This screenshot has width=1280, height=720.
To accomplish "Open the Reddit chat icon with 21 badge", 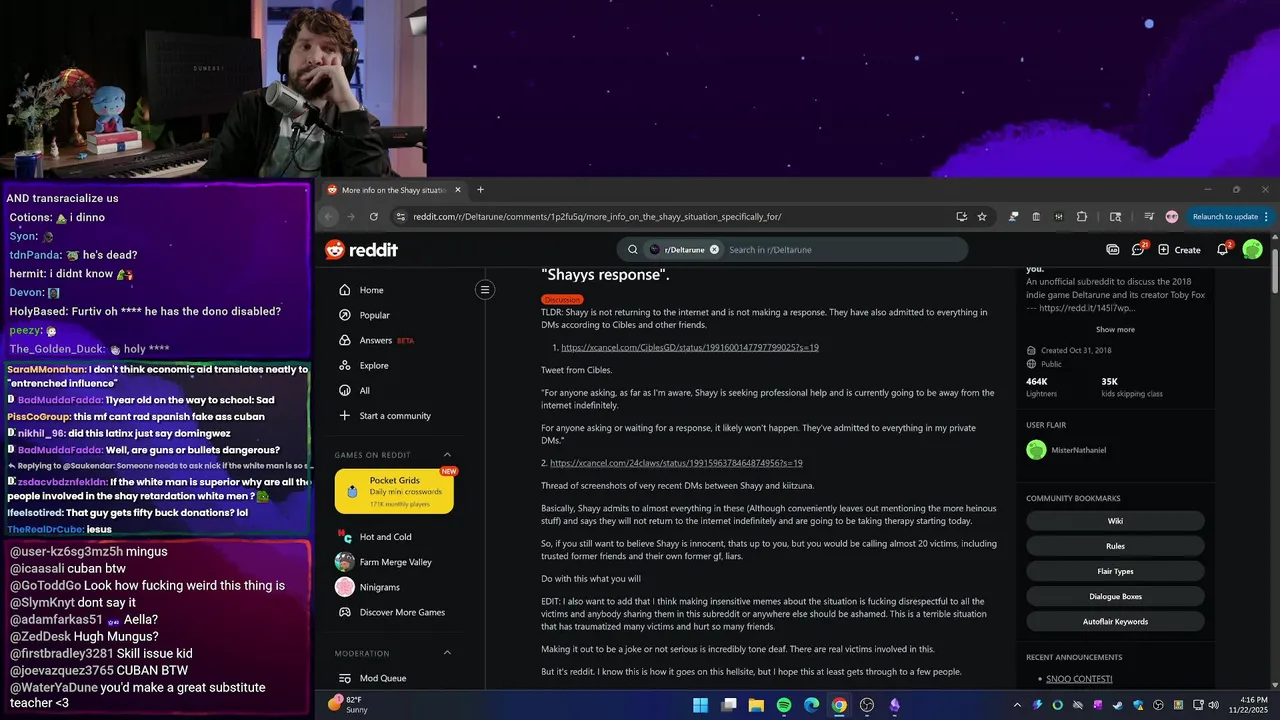I will click(x=1138, y=250).
